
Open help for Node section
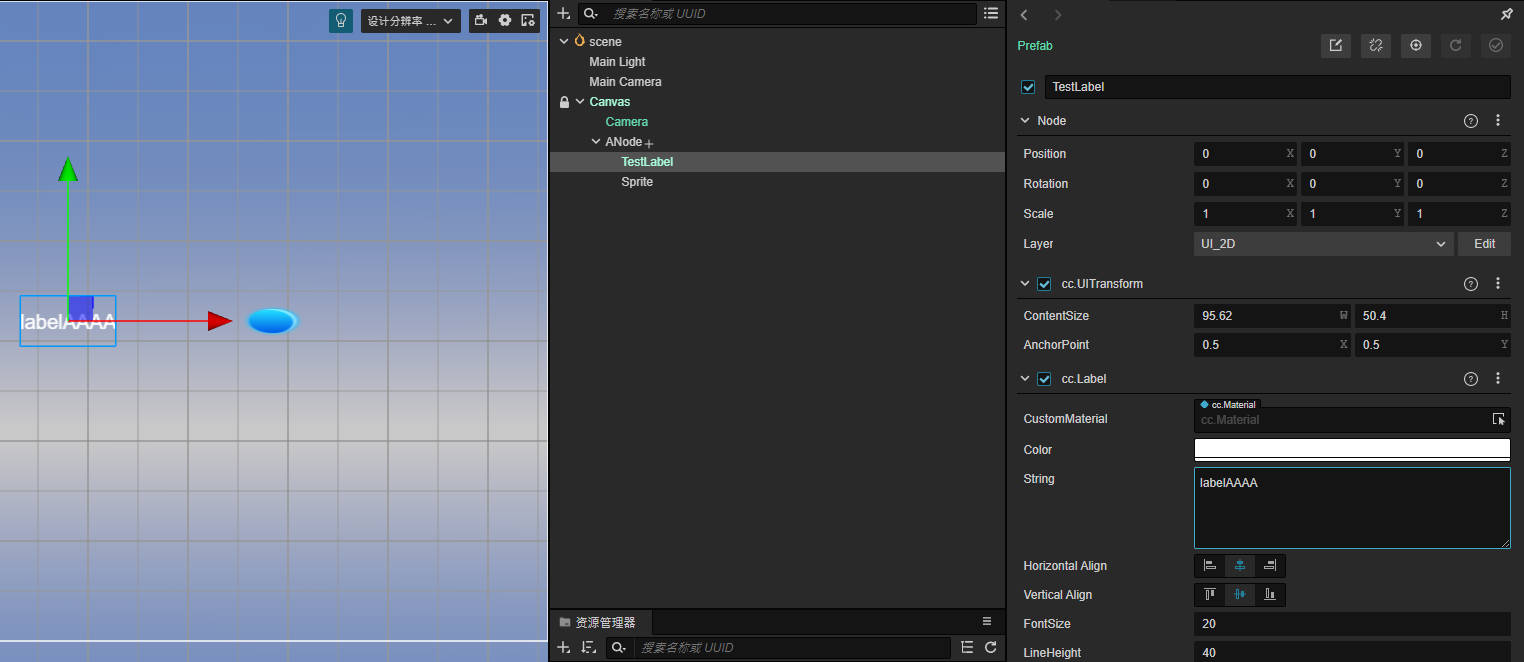click(x=1471, y=121)
